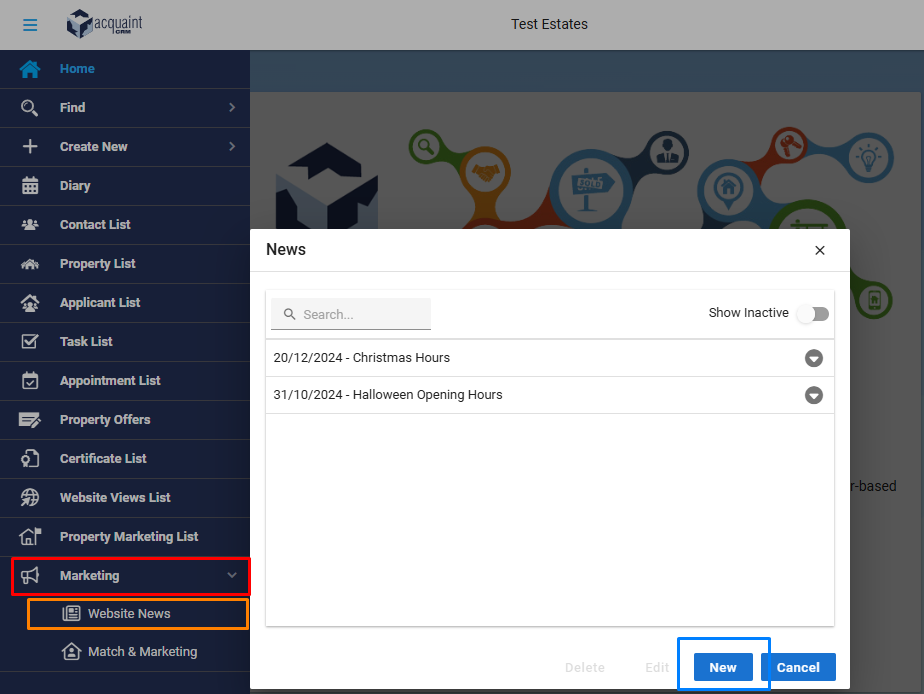Image resolution: width=924 pixels, height=694 pixels.
Task: Click the New button
Action: click(x=723, y=667)
